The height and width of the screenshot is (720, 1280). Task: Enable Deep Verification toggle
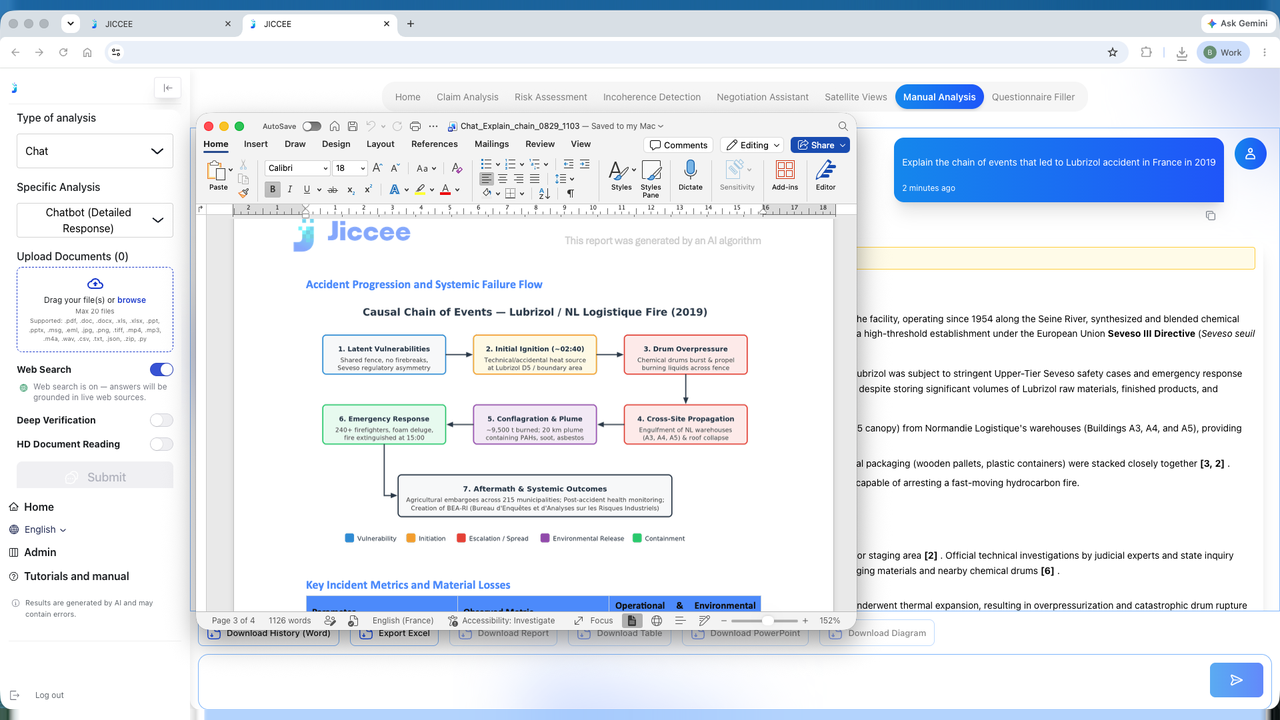tap(161, 420)
